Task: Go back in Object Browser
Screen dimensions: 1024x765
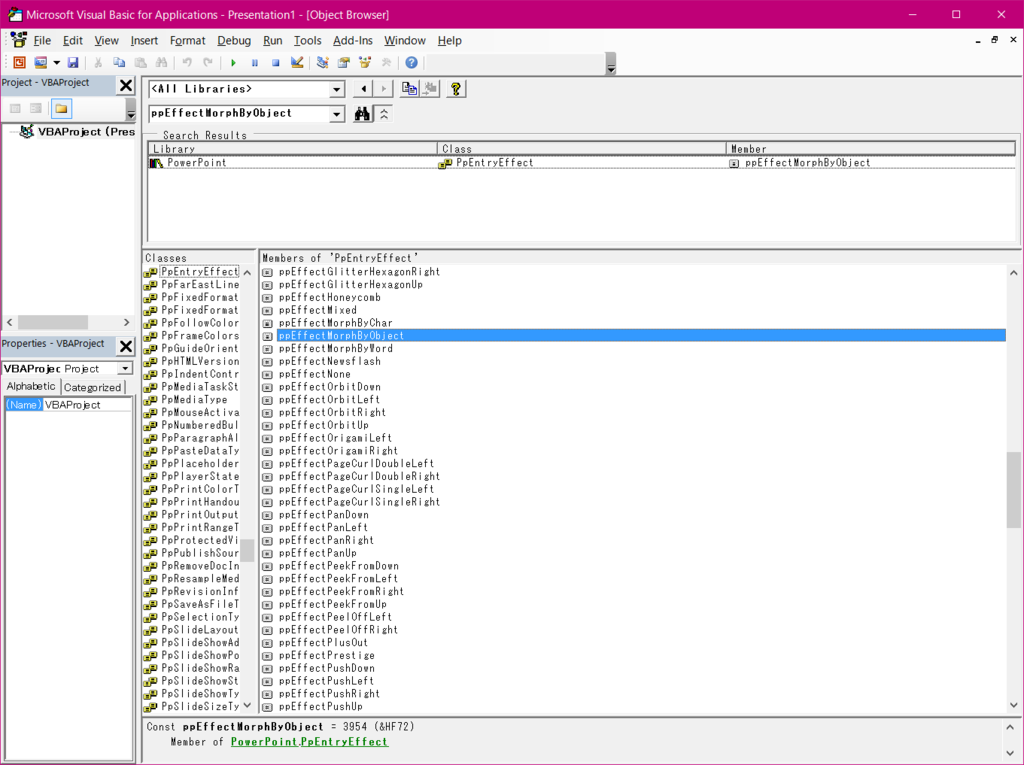Action: click(364, 89)
